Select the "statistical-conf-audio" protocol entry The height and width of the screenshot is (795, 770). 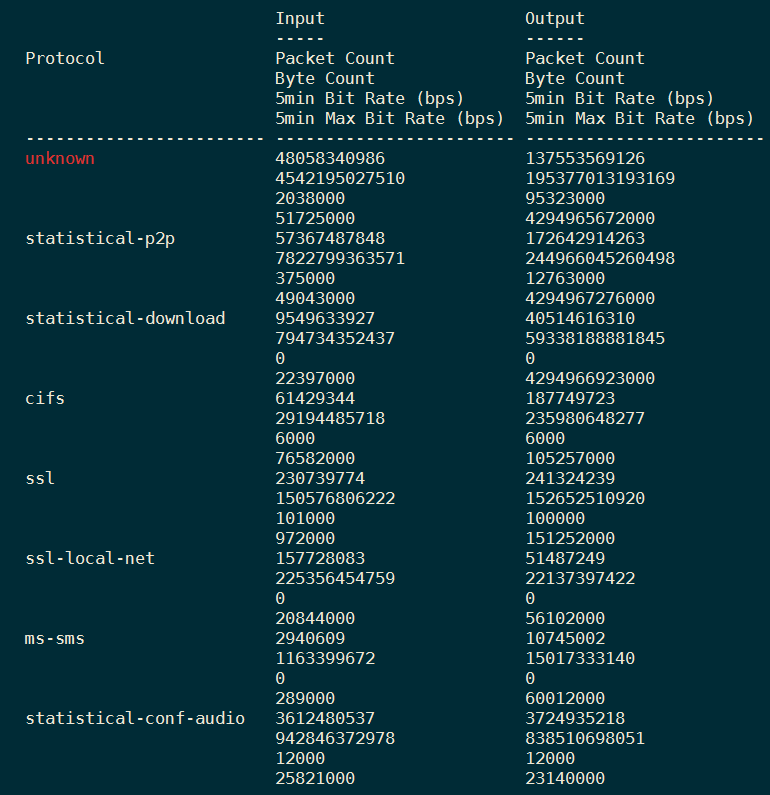coord(135,718)
